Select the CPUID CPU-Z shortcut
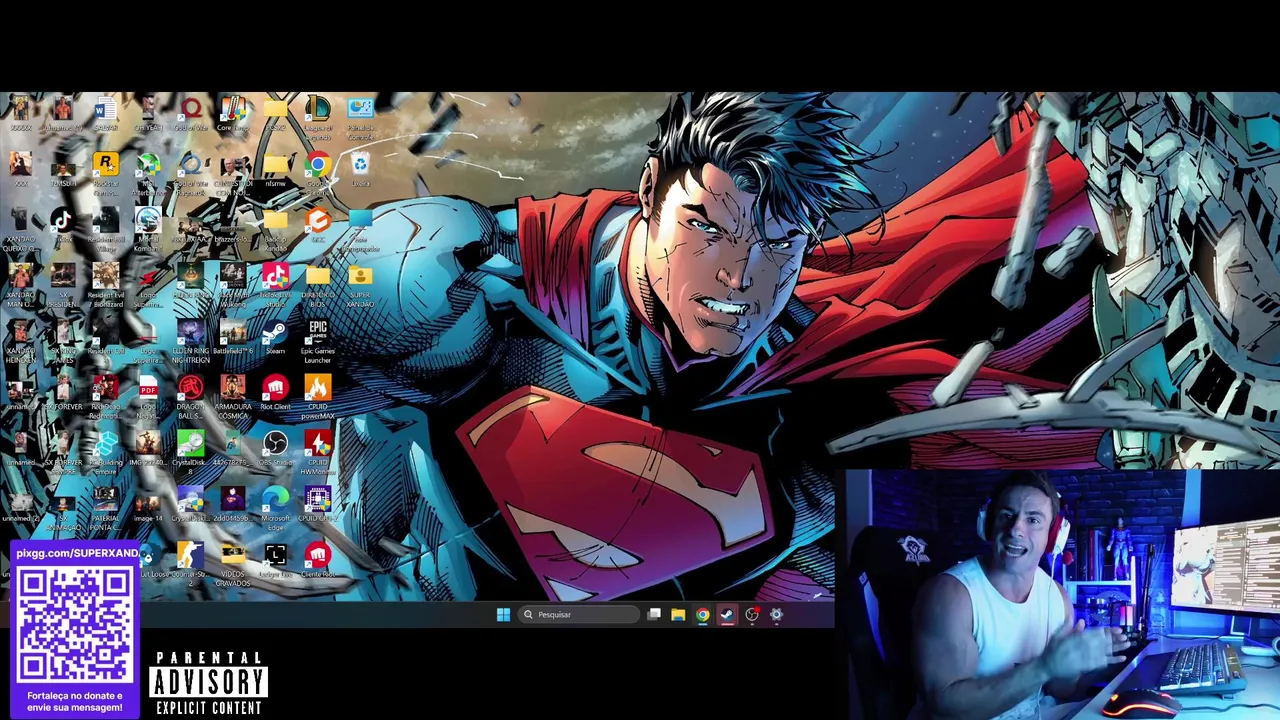This screenshot has height=720, width=1280. [318, 505]
